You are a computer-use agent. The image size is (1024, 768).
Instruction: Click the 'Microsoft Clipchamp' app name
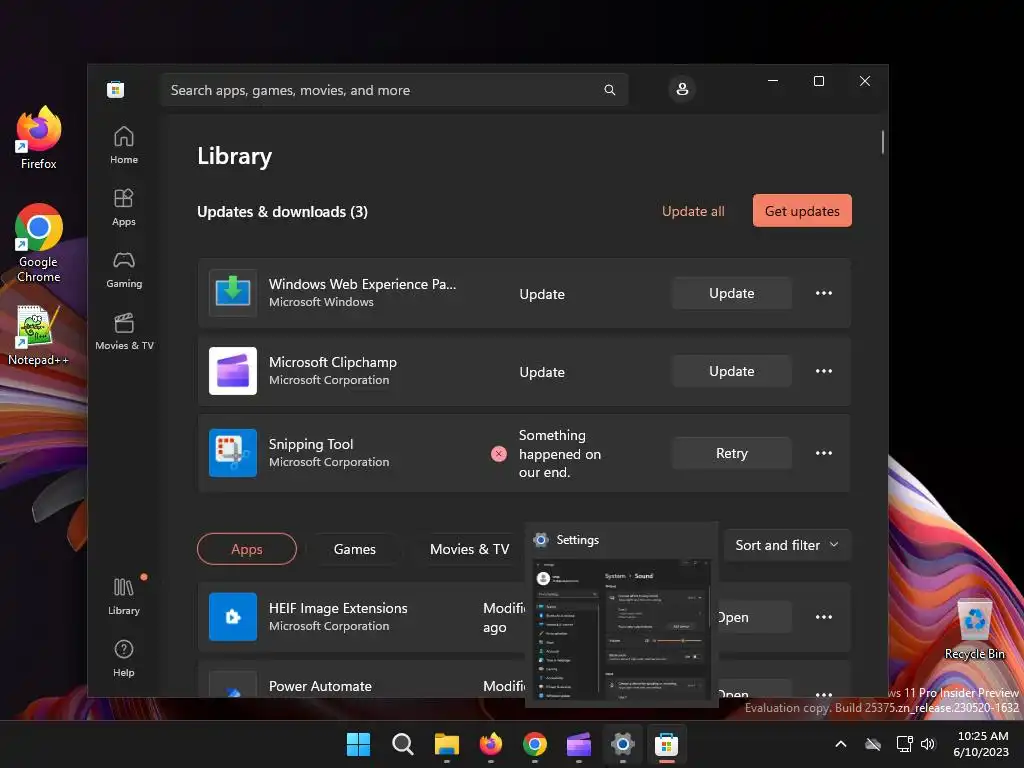click(332, 362)
